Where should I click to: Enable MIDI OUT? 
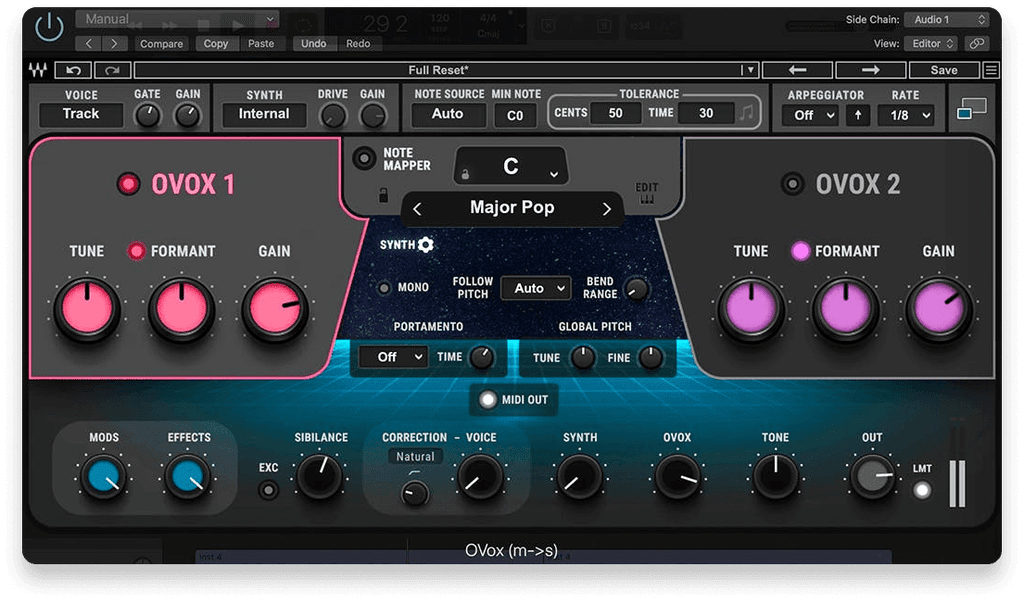(487, 401)
